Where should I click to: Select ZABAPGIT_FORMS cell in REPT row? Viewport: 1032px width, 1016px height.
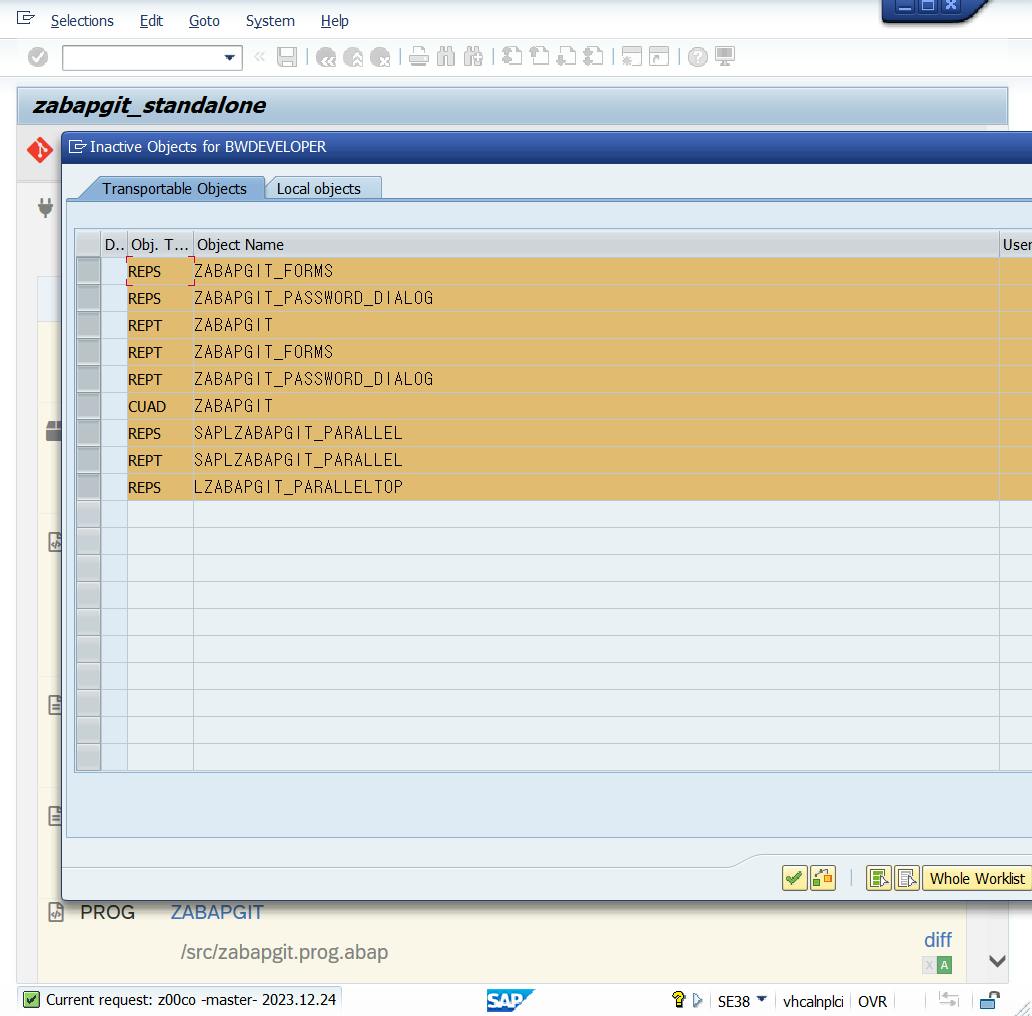(596, 352)
